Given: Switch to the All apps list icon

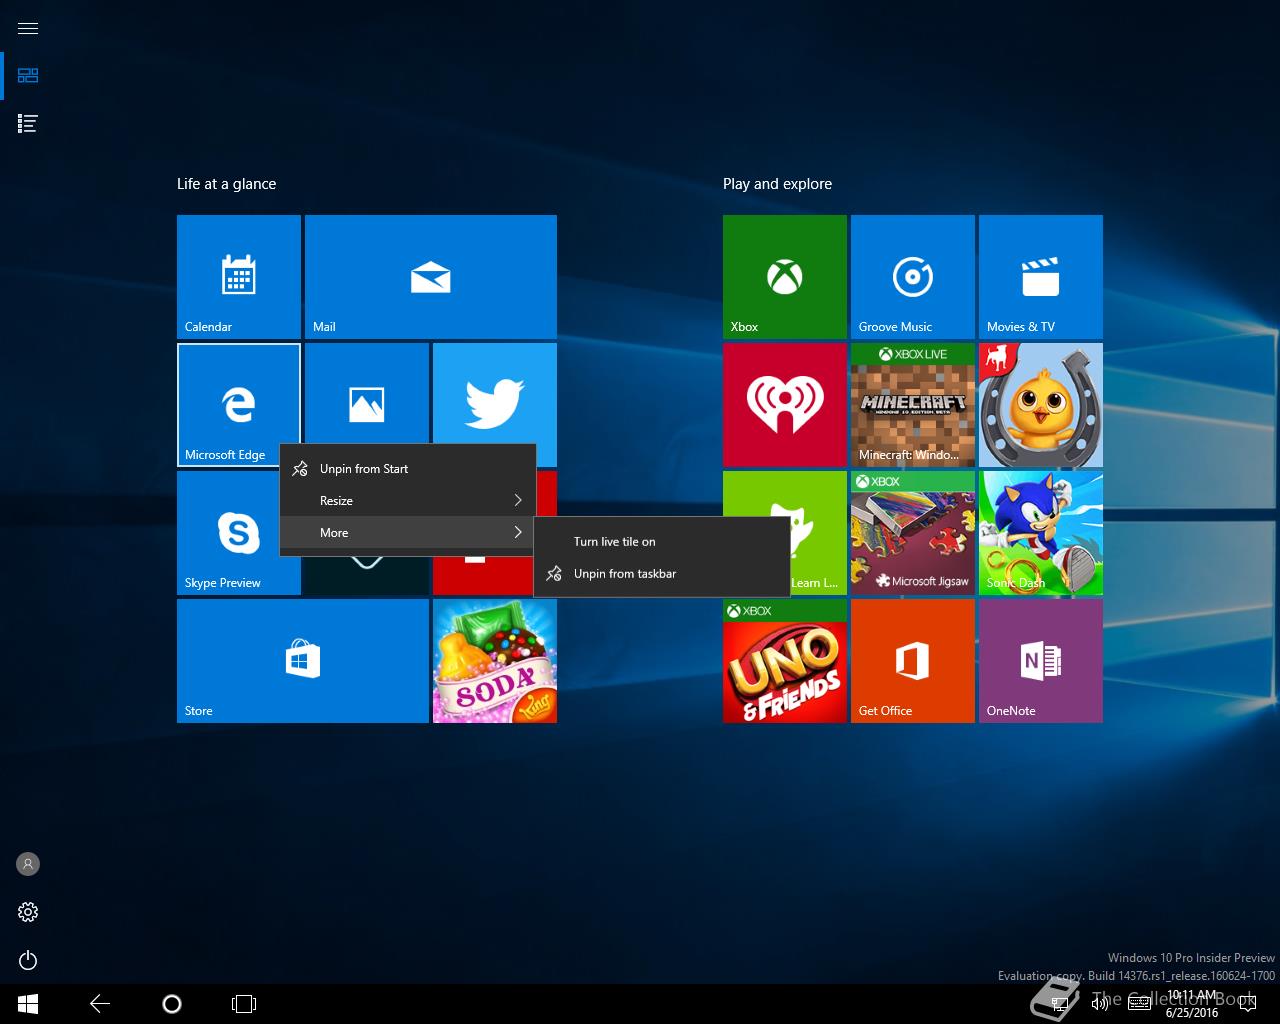Looking at the screenshot, I should click(x=28, y=124).
